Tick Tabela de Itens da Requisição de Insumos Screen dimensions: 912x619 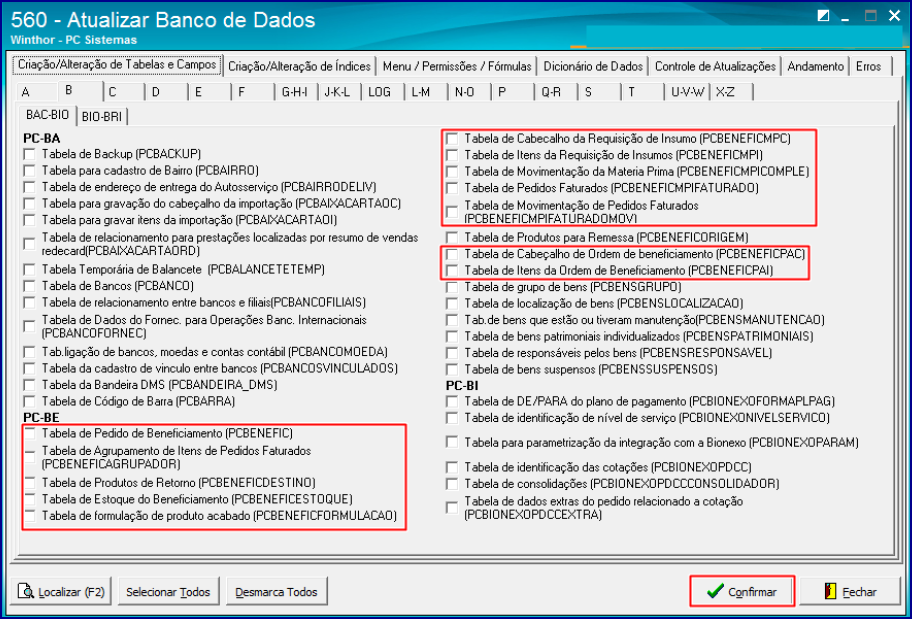[x=452, y=155]
